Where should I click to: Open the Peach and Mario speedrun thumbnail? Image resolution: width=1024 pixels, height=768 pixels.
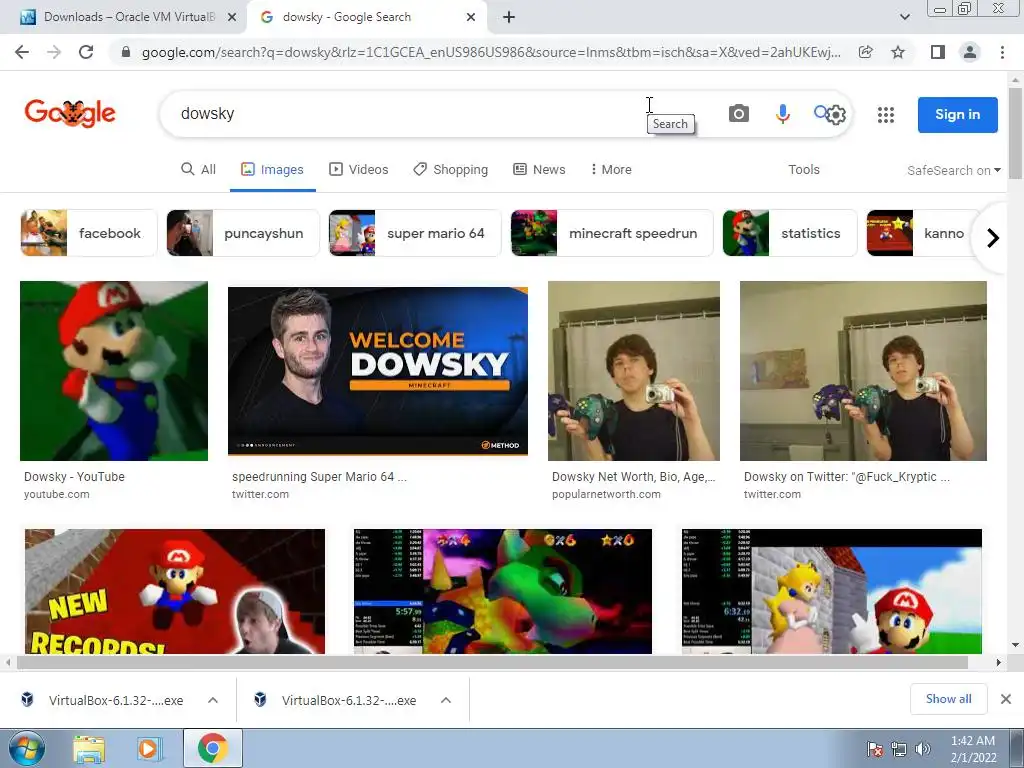click(x=831, y=591)
